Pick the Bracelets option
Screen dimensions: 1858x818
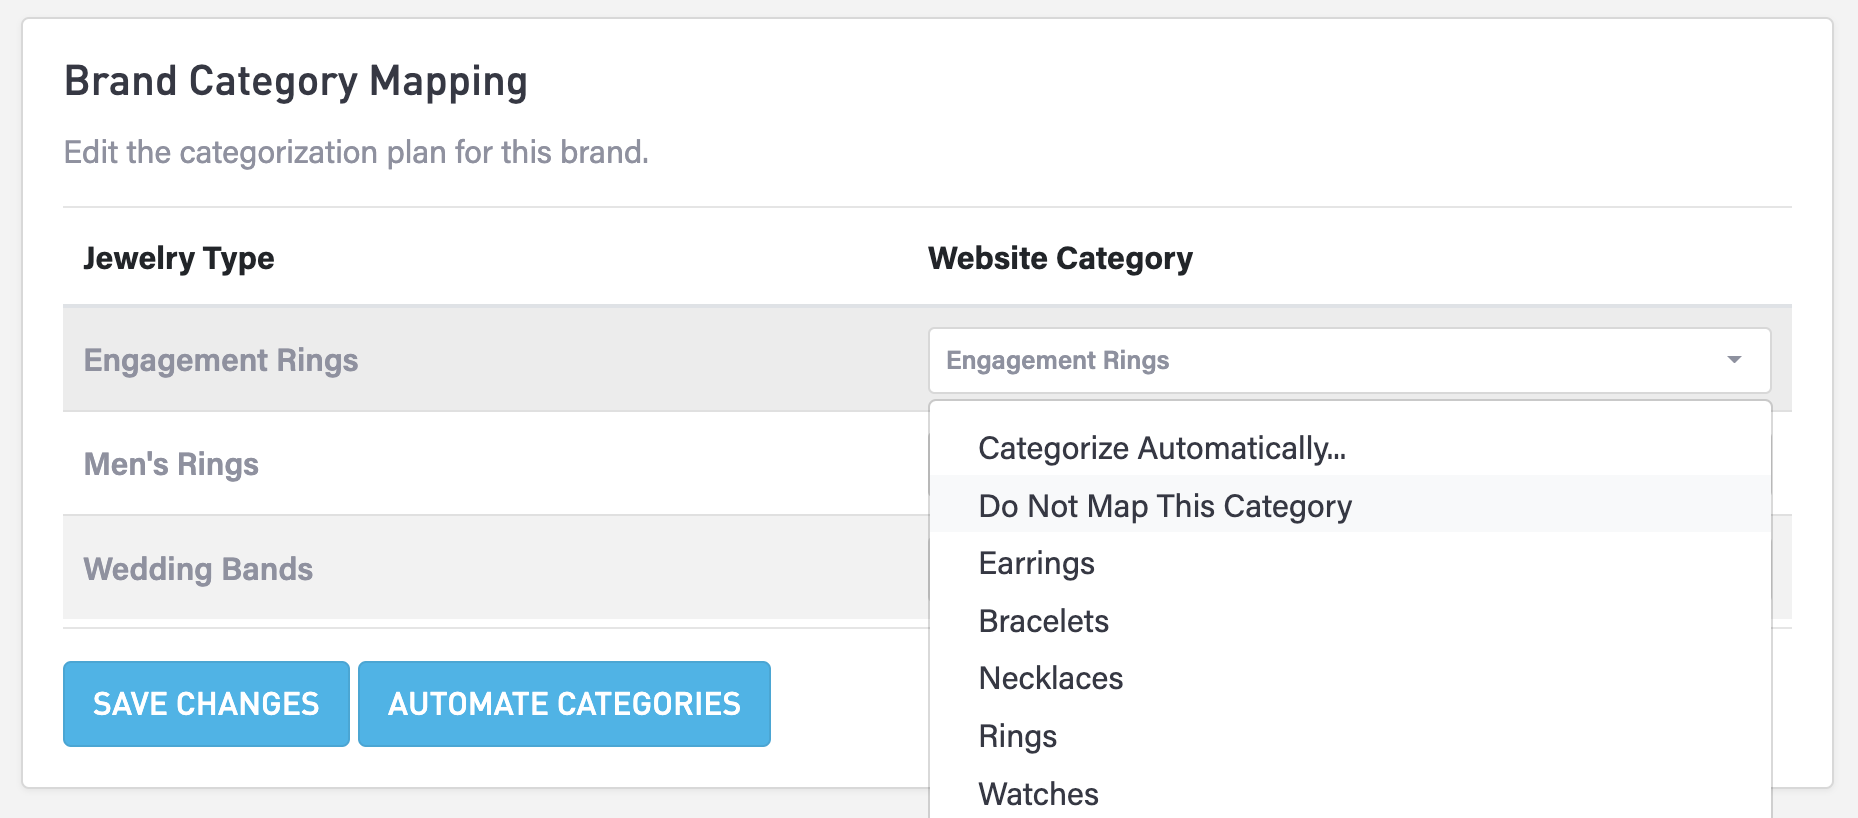pos(1043,621)
